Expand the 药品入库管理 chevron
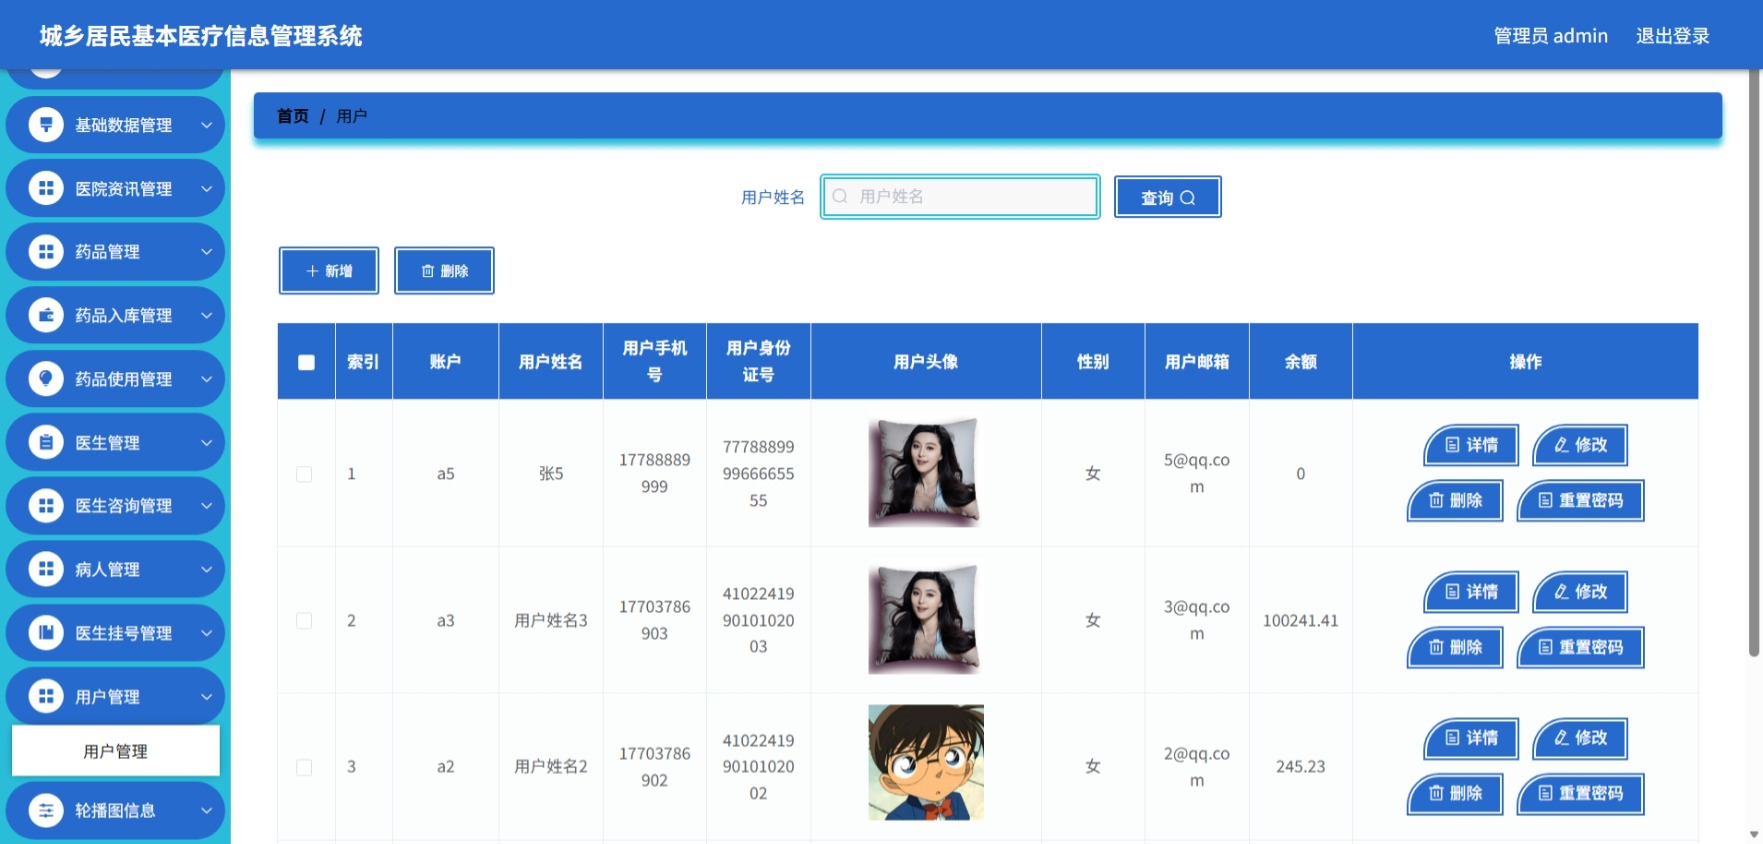The width and height of the screenshot is (1763, 844). [206, 315]
